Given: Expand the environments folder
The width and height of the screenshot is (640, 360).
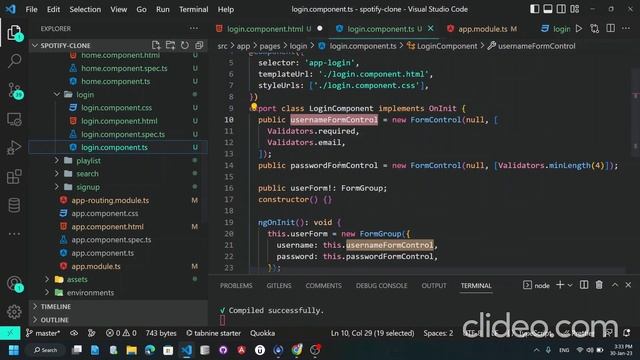Looking at the screenshot, I should click(x=47, y=293).
